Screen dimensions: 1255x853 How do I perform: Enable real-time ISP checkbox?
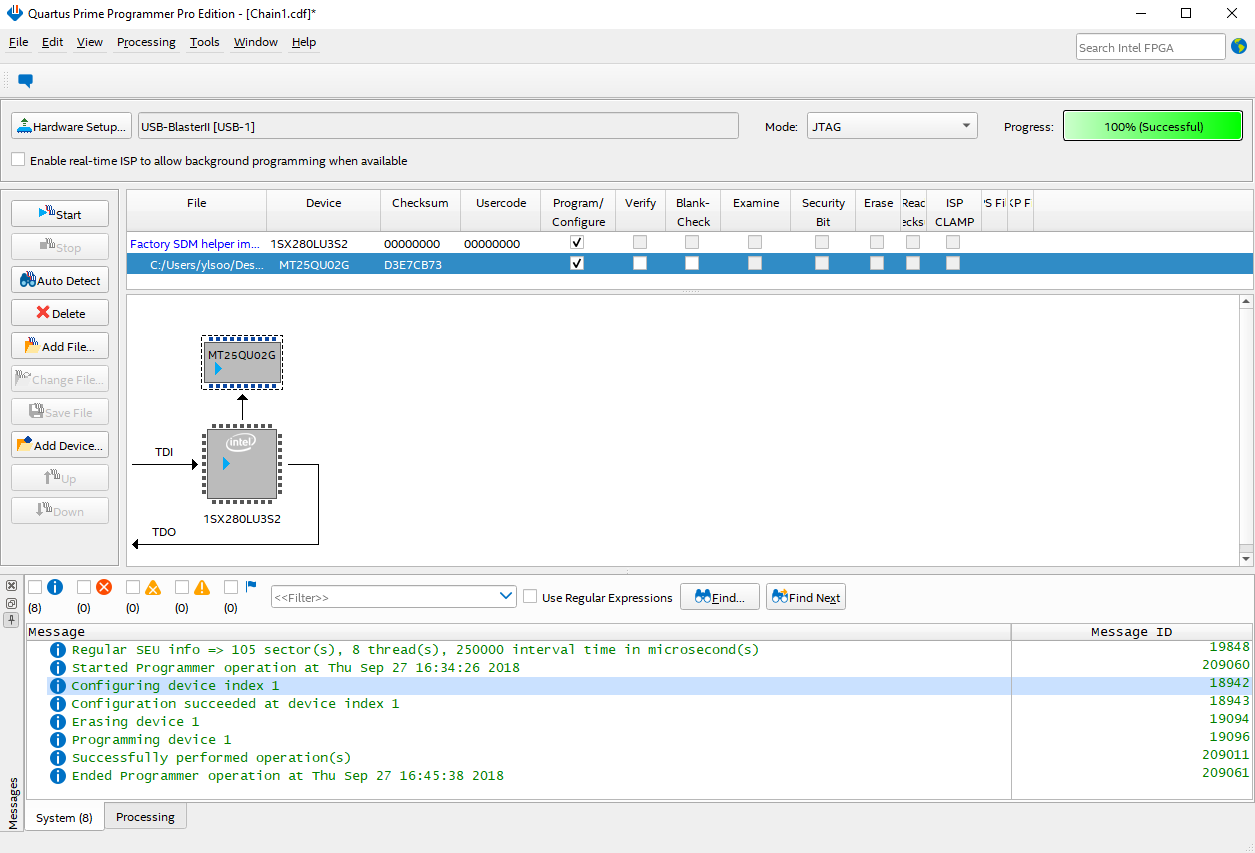pyautogui.click(x=18, y=160)
